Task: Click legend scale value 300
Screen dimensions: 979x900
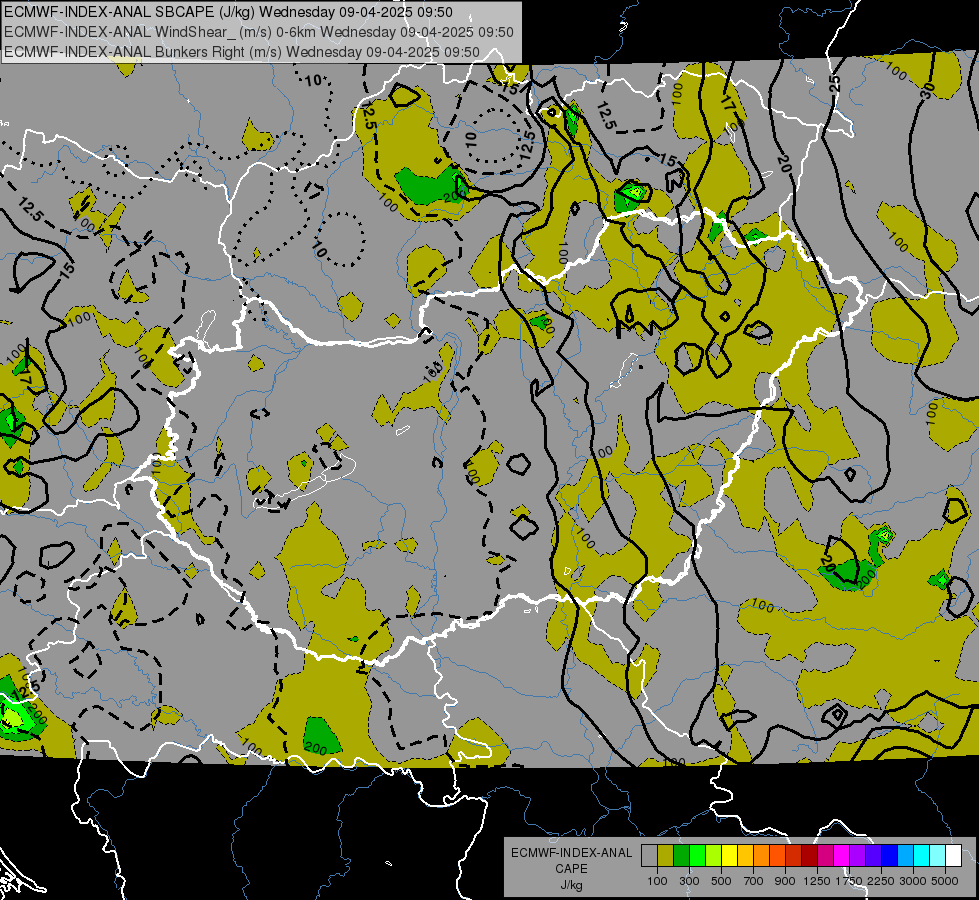Action: click(x=689, y=881)
